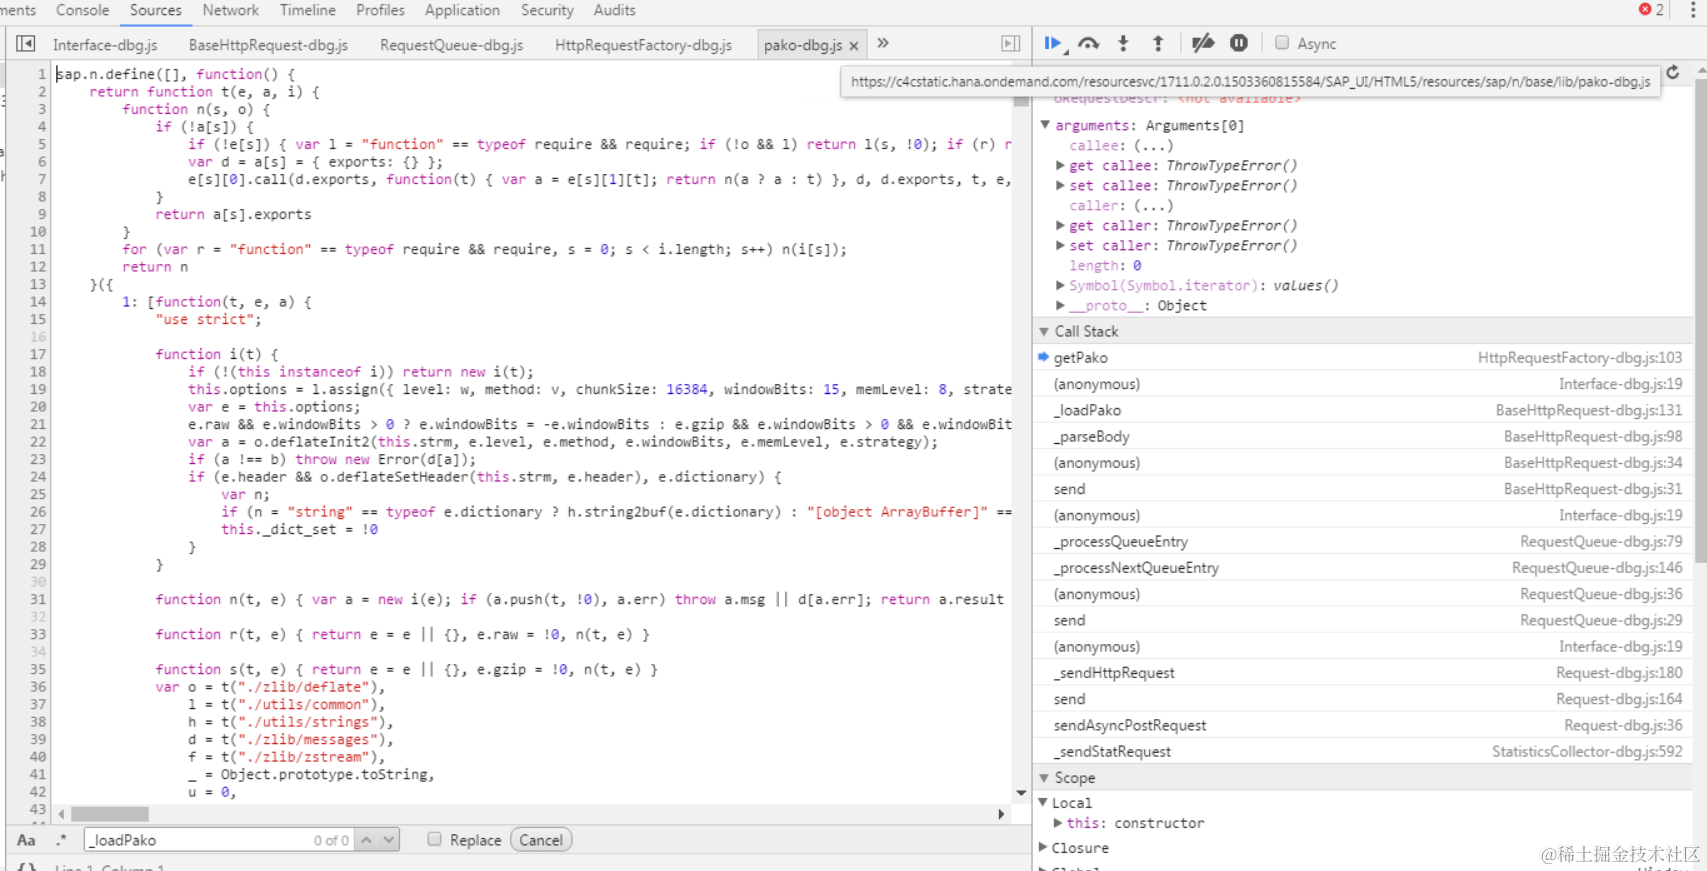This screenshot has height=871, width=1707.
Task: Pretty print source braces icon
Action: [27, 867]
